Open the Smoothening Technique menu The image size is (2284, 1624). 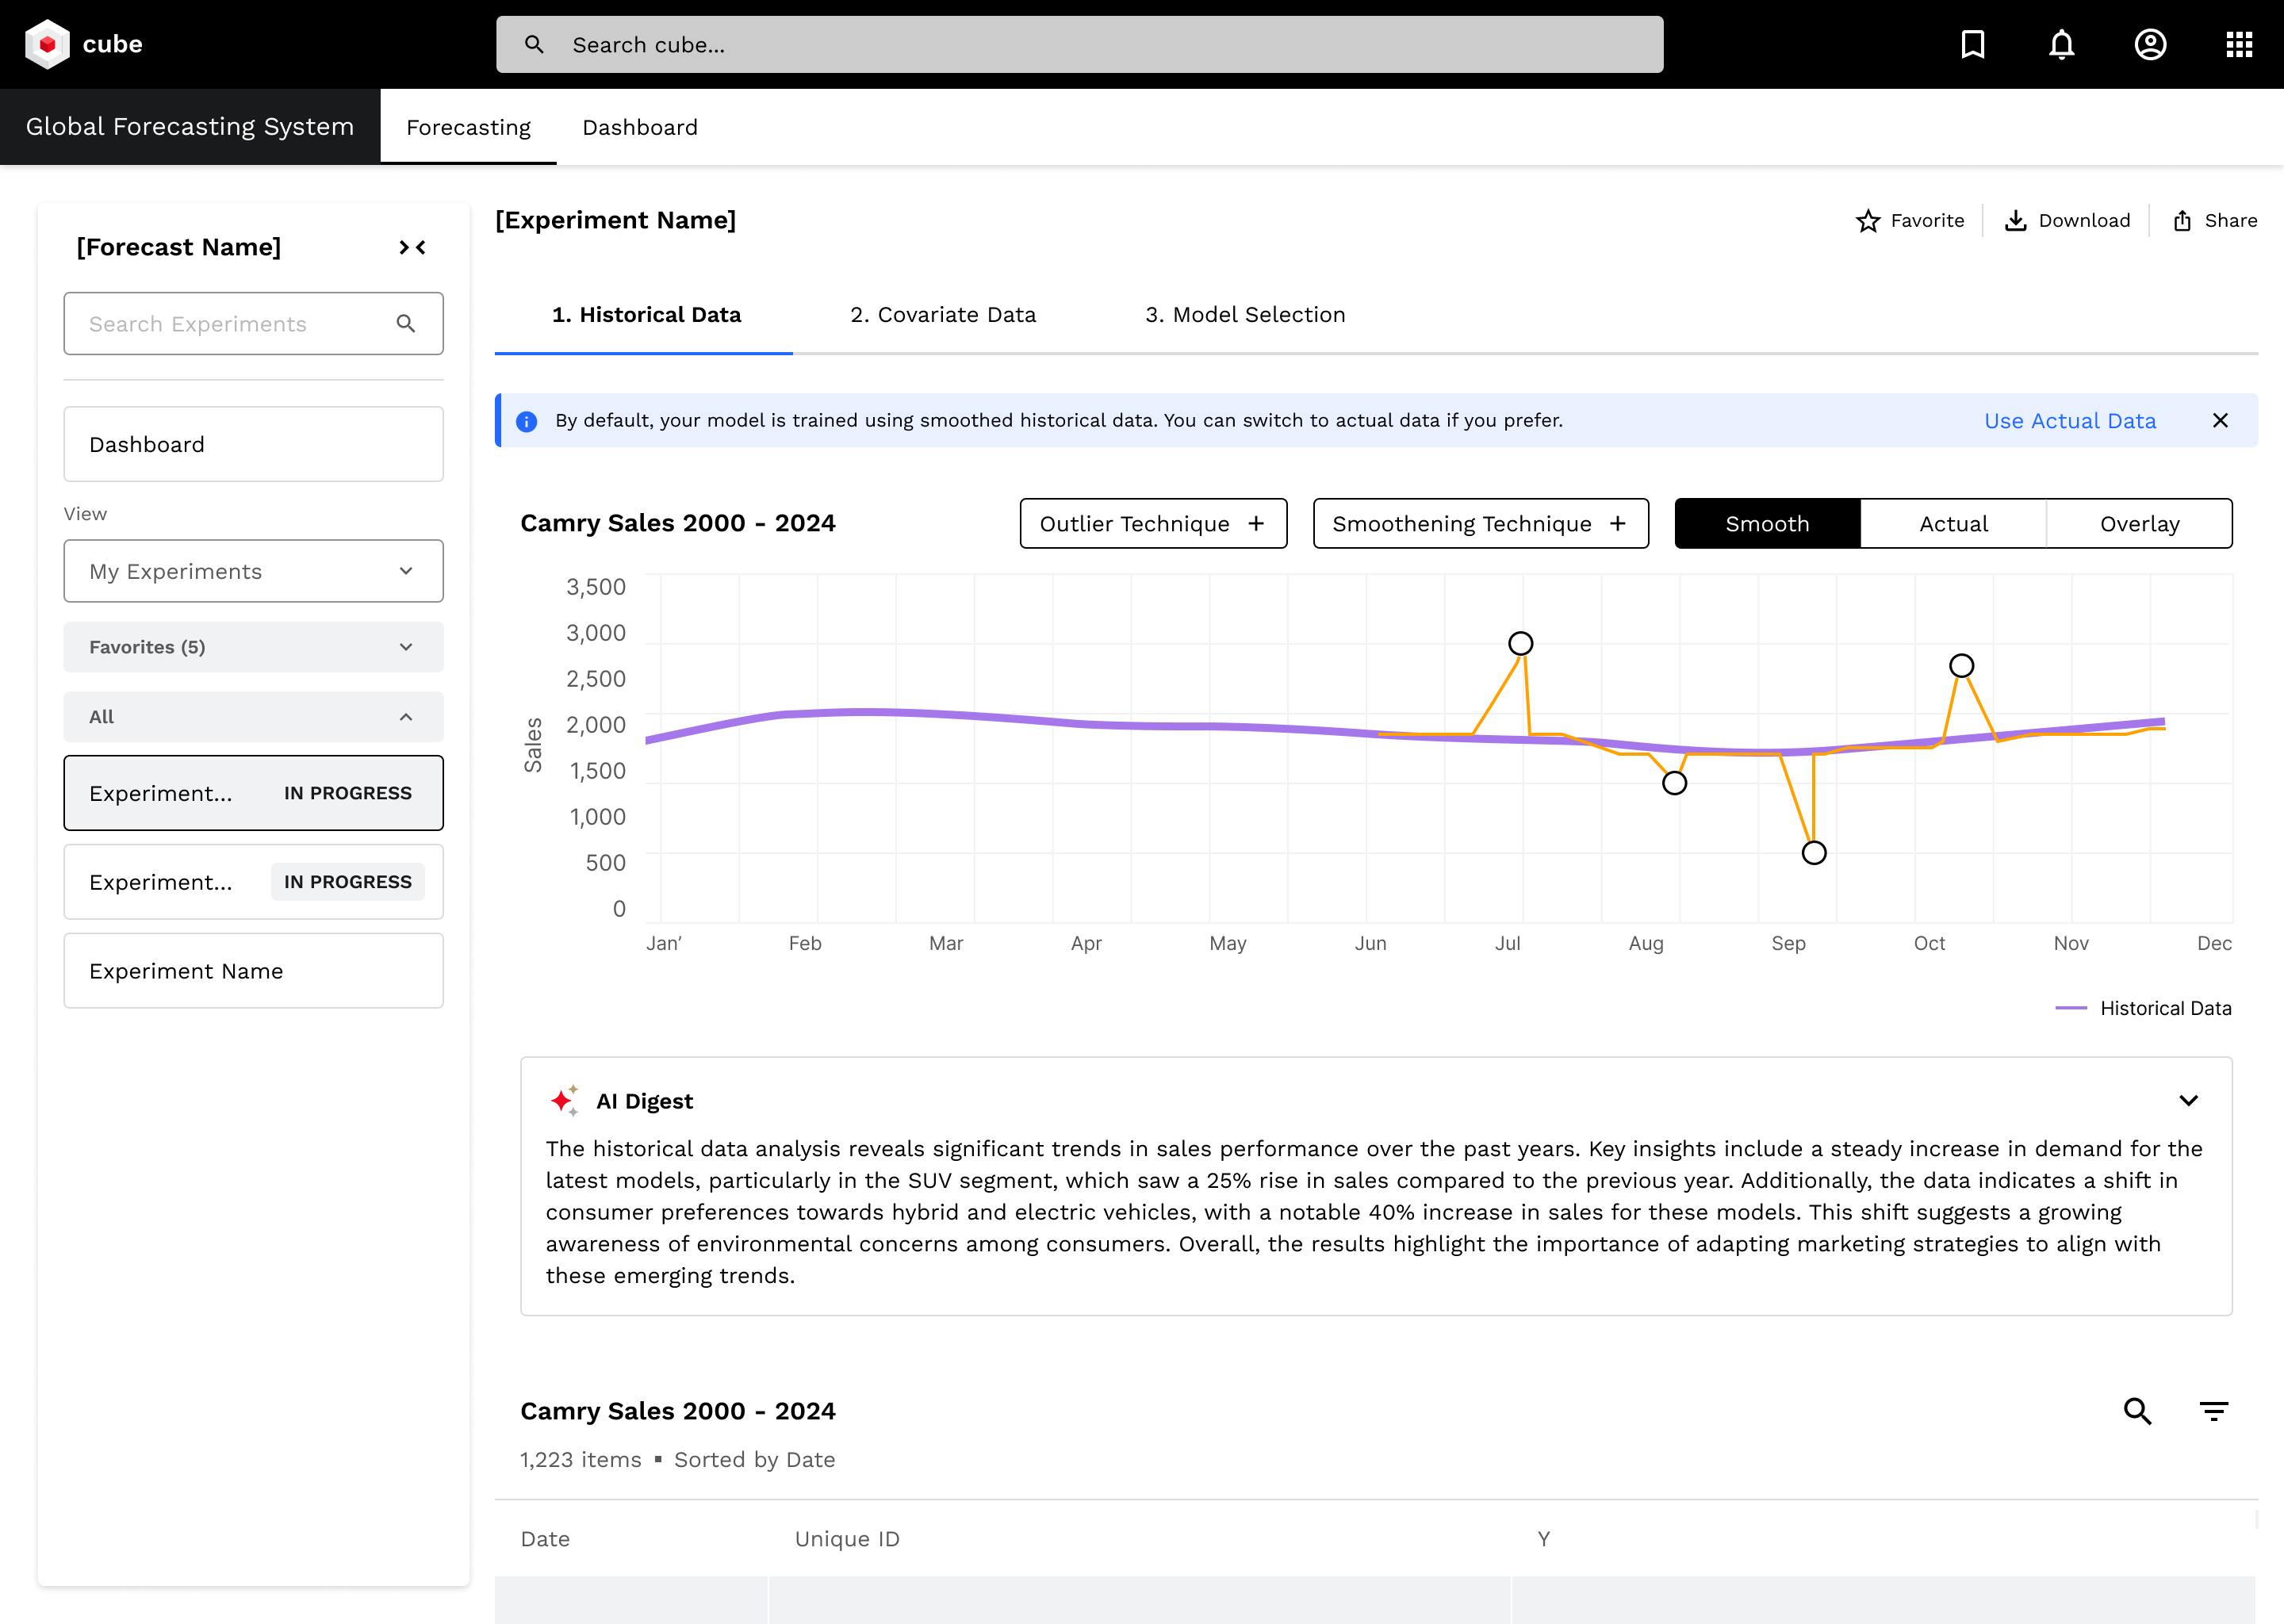(x=1480, y=523)
